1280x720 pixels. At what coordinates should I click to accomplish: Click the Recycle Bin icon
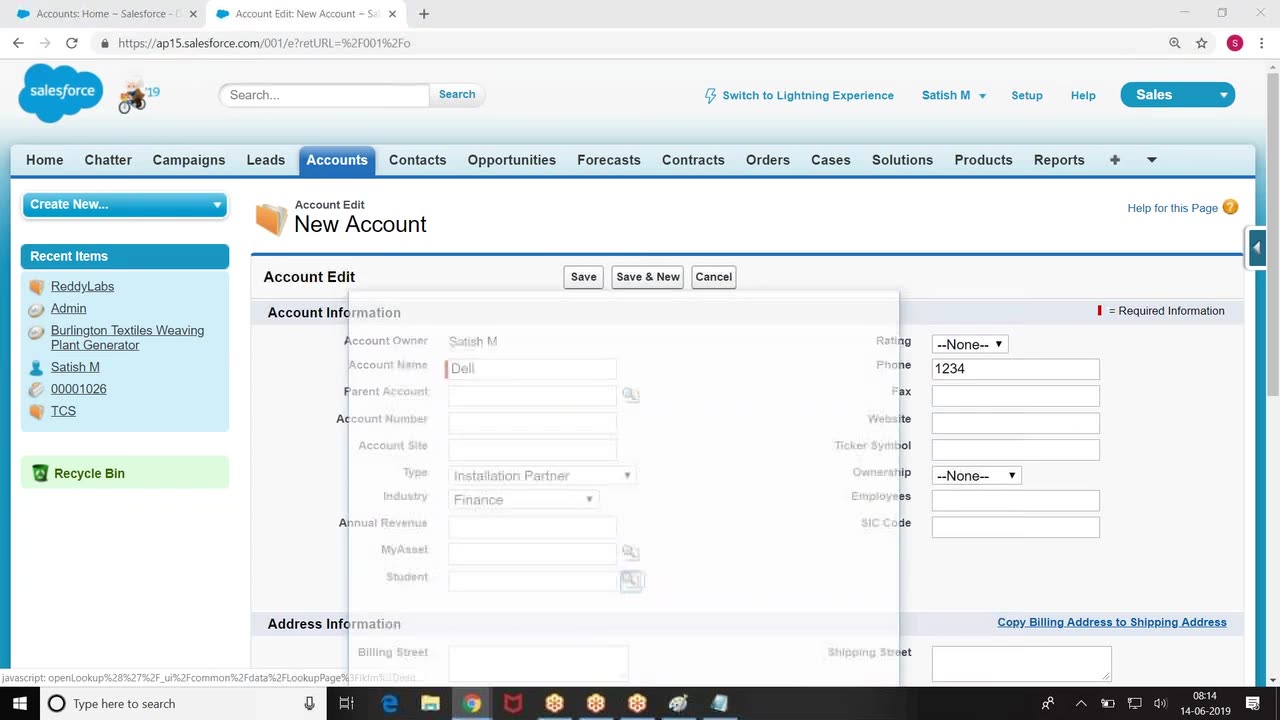tap(40, 473)
